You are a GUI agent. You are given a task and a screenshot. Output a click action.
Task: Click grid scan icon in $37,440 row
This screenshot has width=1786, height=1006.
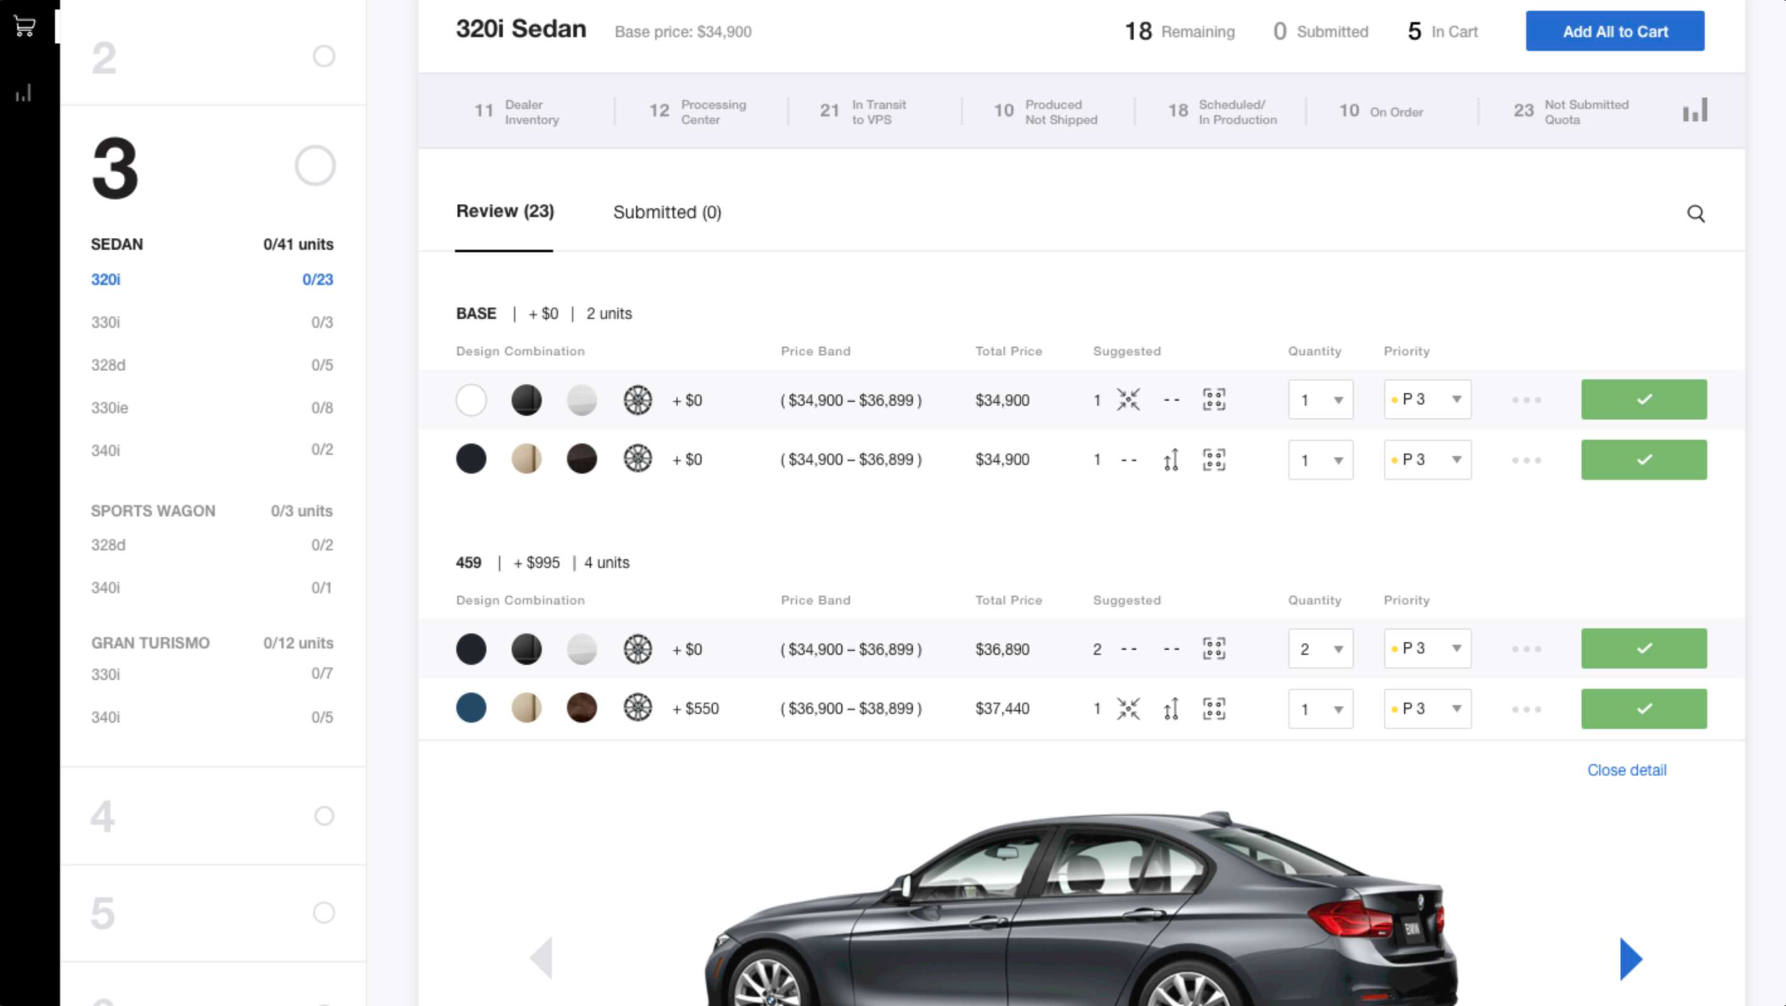point(1214,709)
